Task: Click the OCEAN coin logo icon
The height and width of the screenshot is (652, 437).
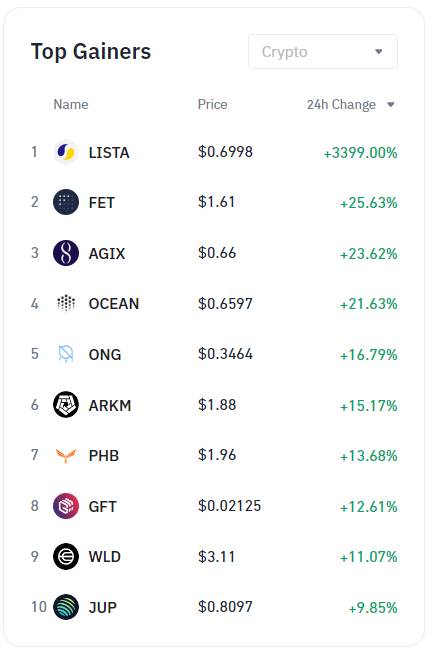Action: point(66,304)
